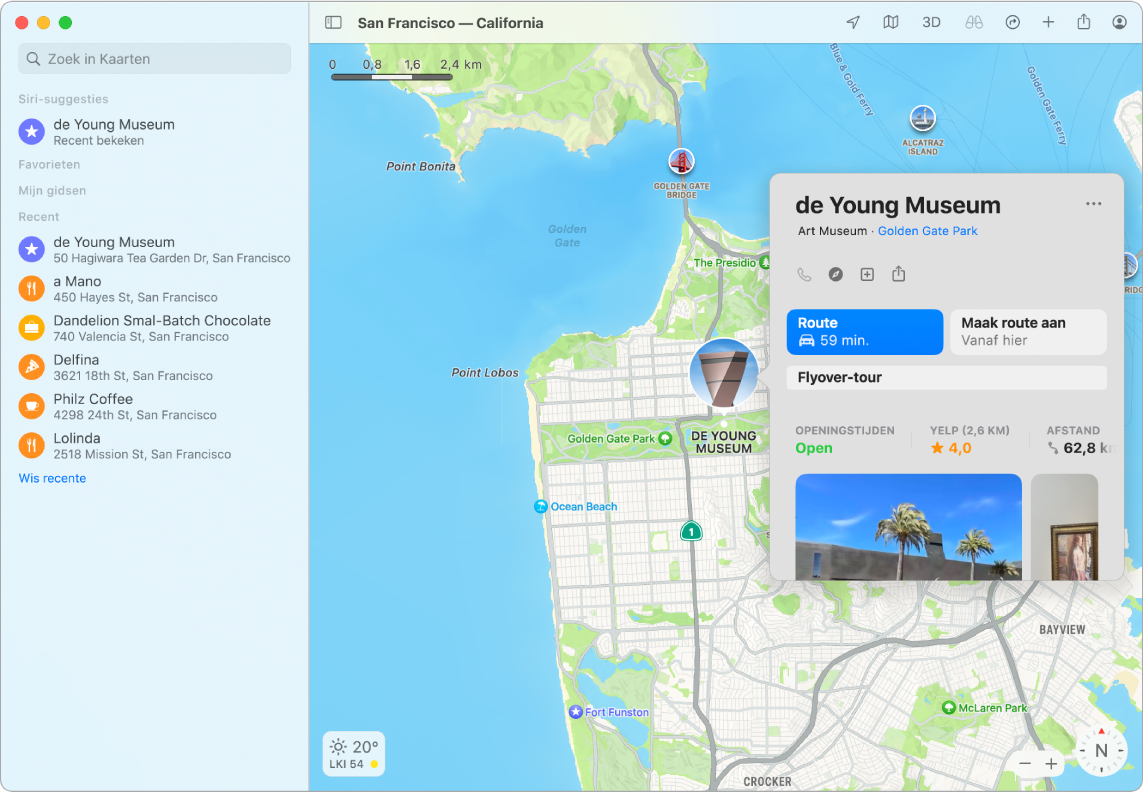The height and width of the screenshot is (793, 1144).
Task: Select Philz Coffee from recent searches
Action: point(92,406)
